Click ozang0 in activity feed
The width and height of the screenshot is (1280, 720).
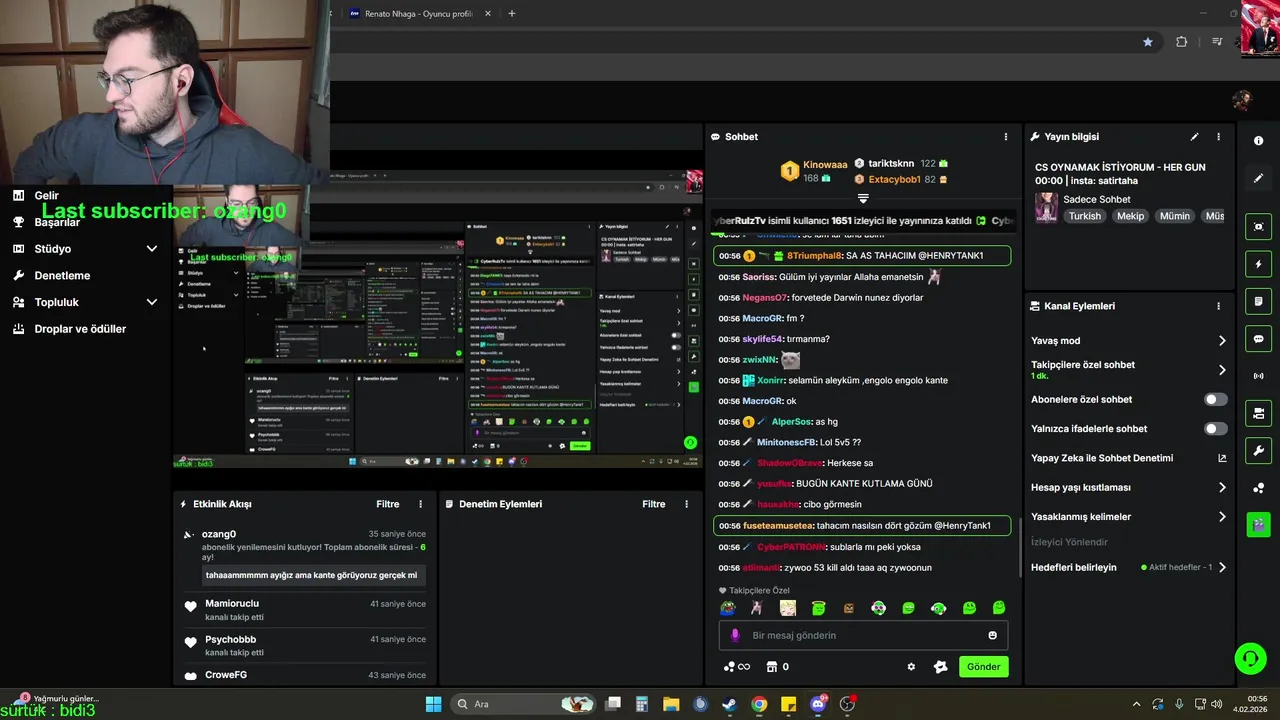[x=219, y=534]
